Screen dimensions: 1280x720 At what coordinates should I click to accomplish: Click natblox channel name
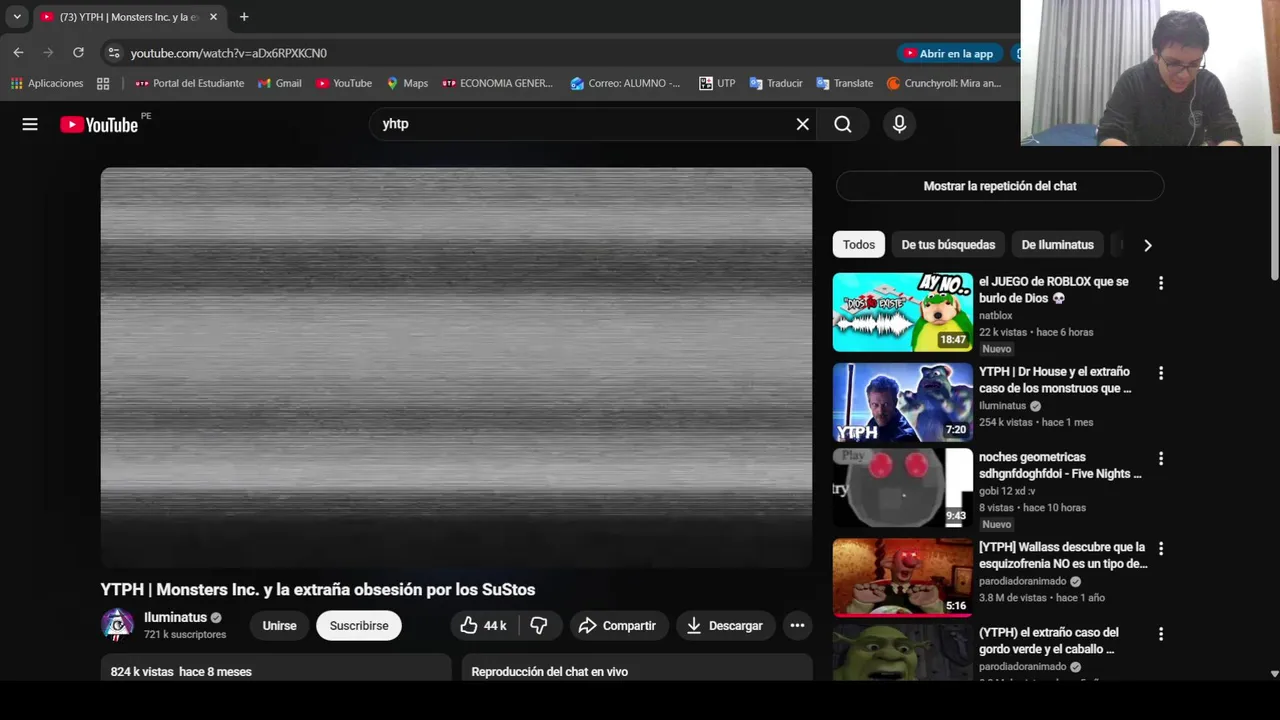tap(996, 316)
